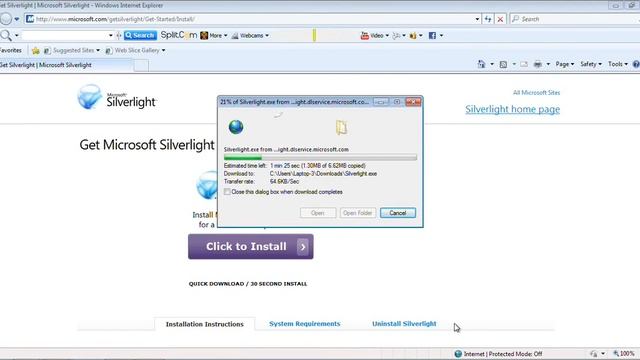Image resolution: width=640 pixels, height=360 pixels.
Task: Expand the Webcams dropdown
Action: tap(267, 36)
